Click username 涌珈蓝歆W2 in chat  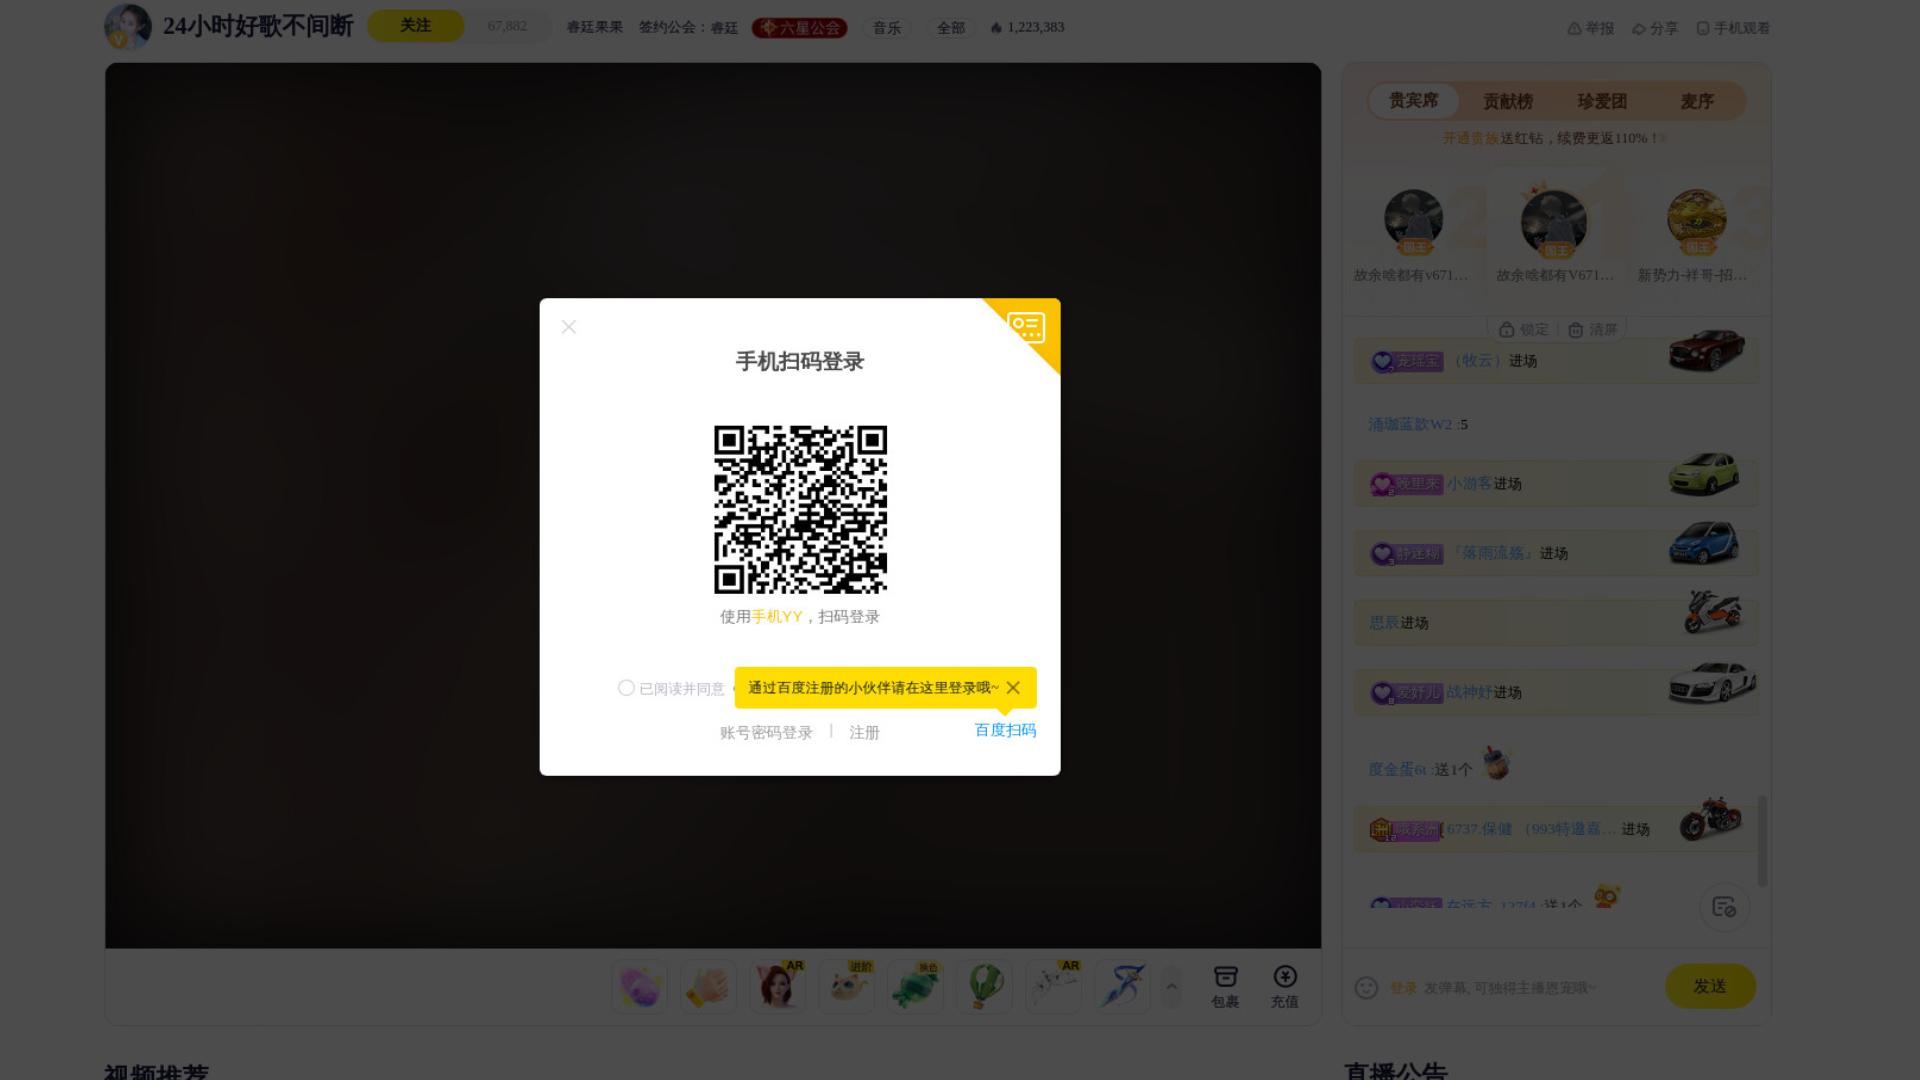coord(1410,424)
